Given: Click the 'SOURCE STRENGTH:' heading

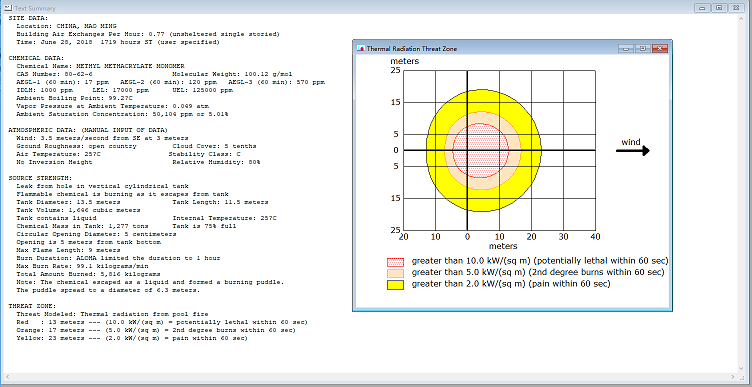Looking at the screenshot, I should [x=40, y=178].
